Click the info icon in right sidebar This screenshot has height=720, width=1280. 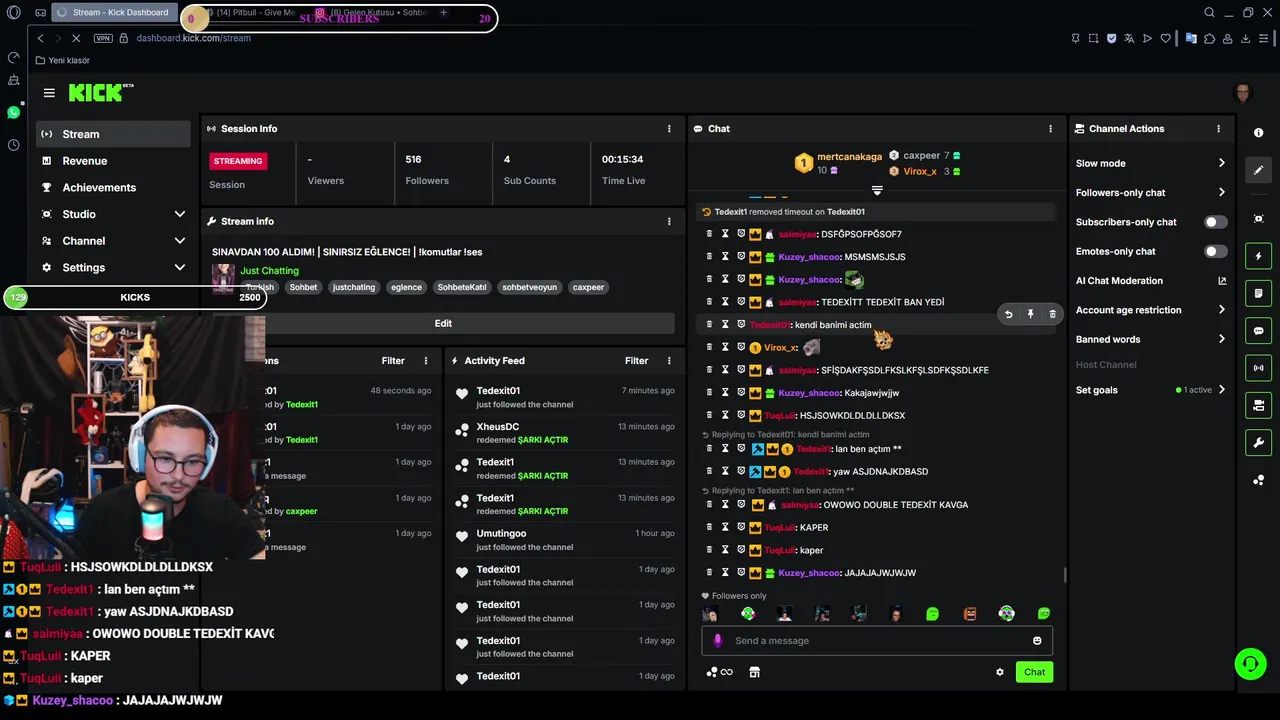point(1258,133)
